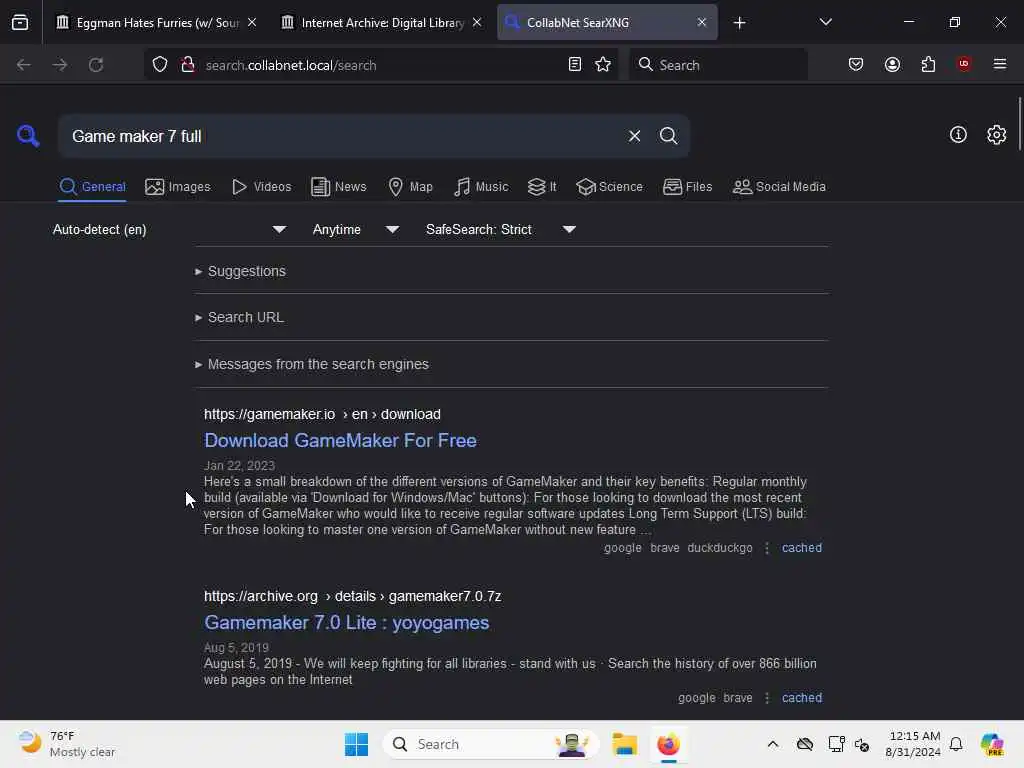Click the Firefox address bar
Screen dimensions: 1024x768
(382, 65)
